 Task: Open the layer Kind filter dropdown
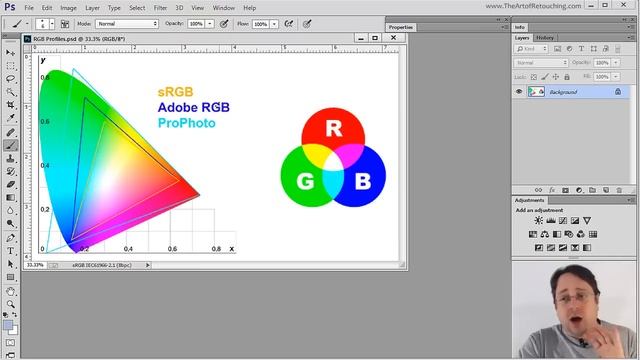tap(531, 49)
